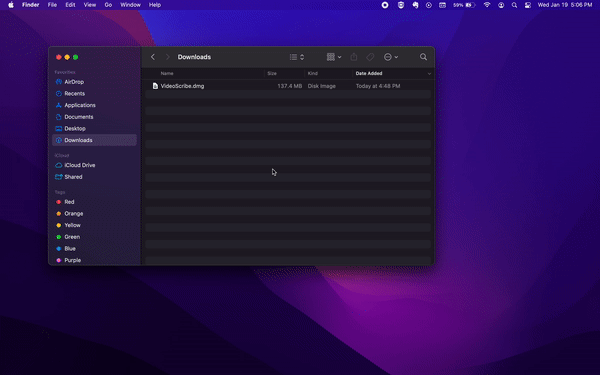Open Documents in the sidebar
Viewport: 600px width, 375px height.
click(x=94, y=117)
